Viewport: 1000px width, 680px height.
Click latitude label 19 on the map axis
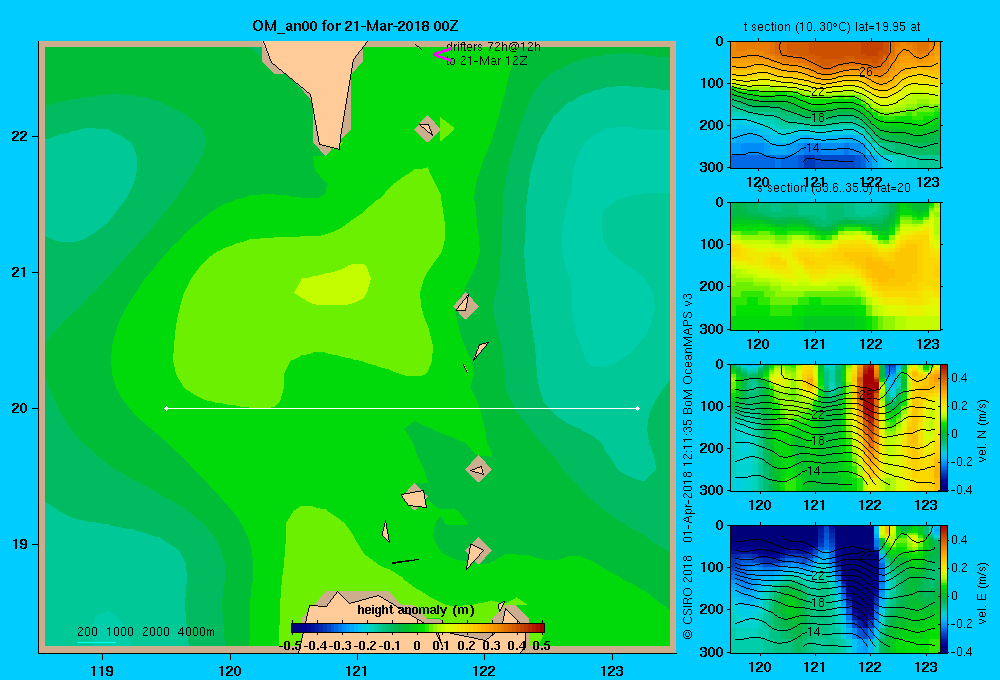[20, 544]
